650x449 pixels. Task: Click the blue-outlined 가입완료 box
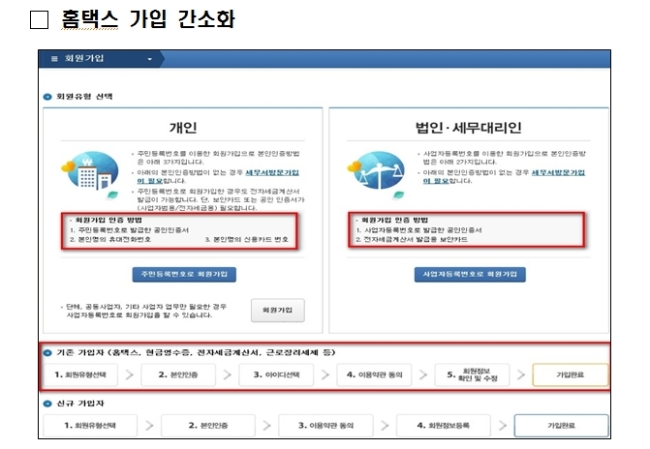point(561,425)
